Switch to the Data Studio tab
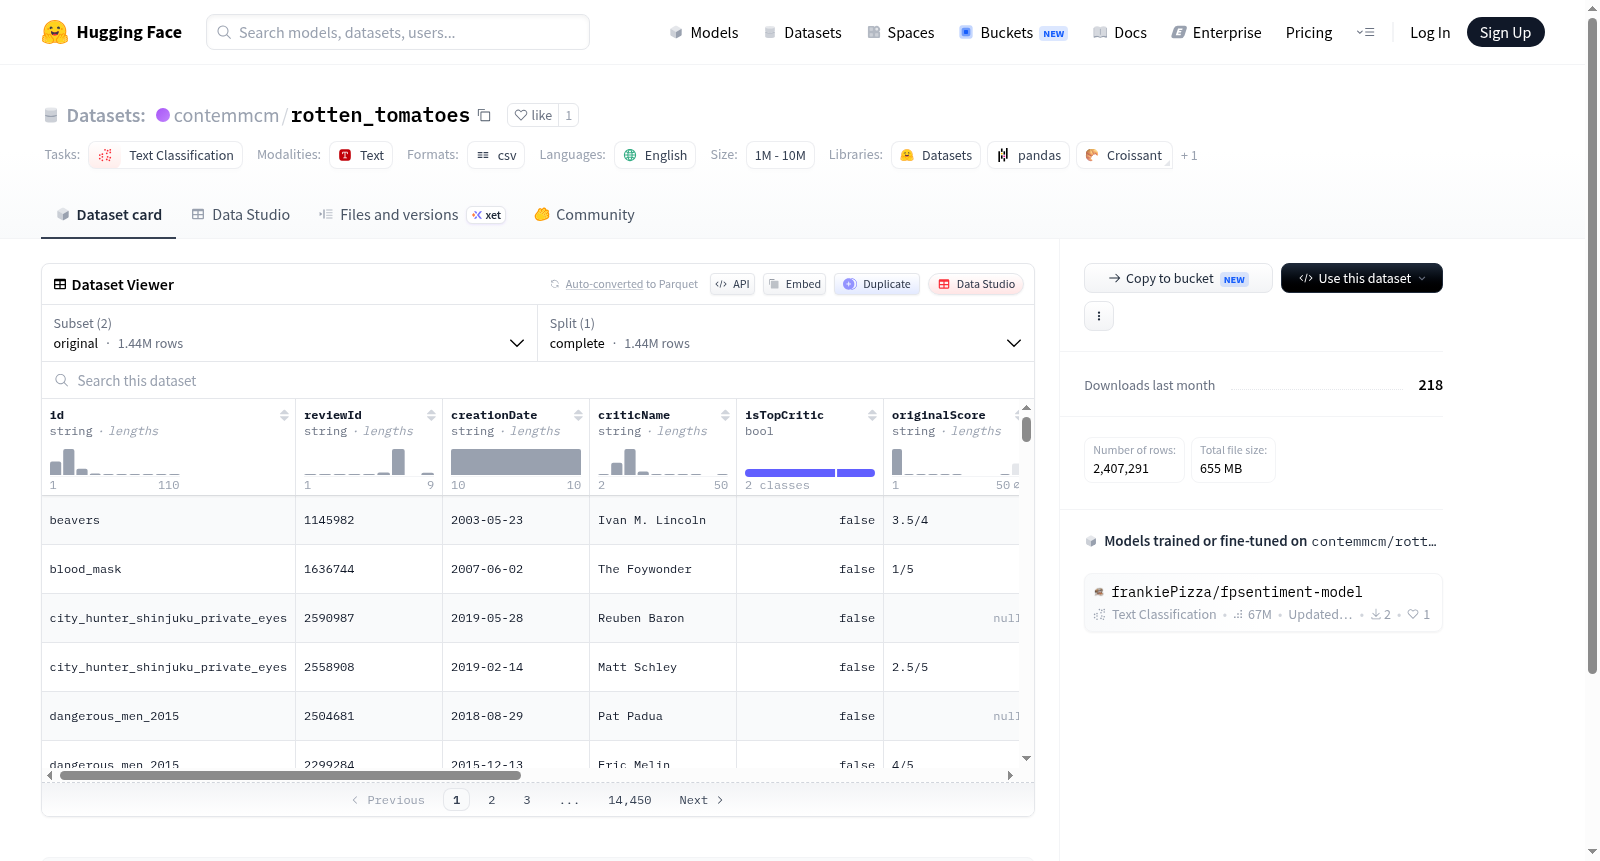This screenshot has height=861, width=1600. tap(241, 215)
